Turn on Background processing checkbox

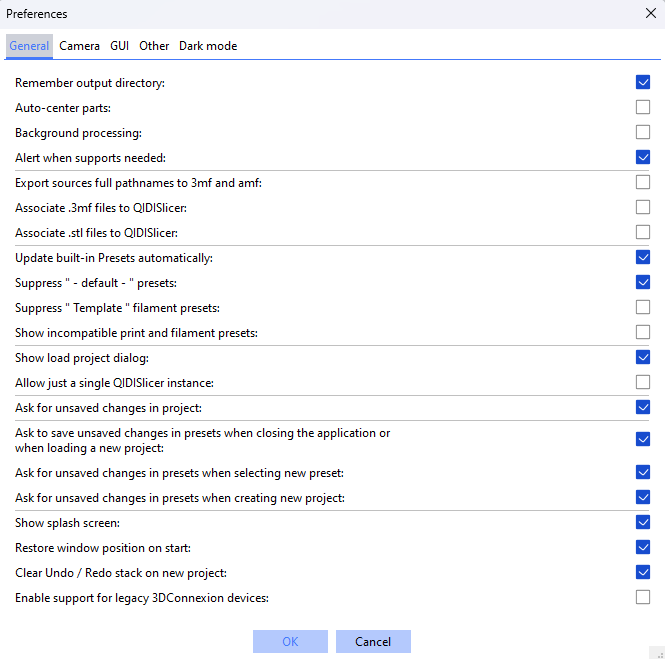[x=643, y=132]
